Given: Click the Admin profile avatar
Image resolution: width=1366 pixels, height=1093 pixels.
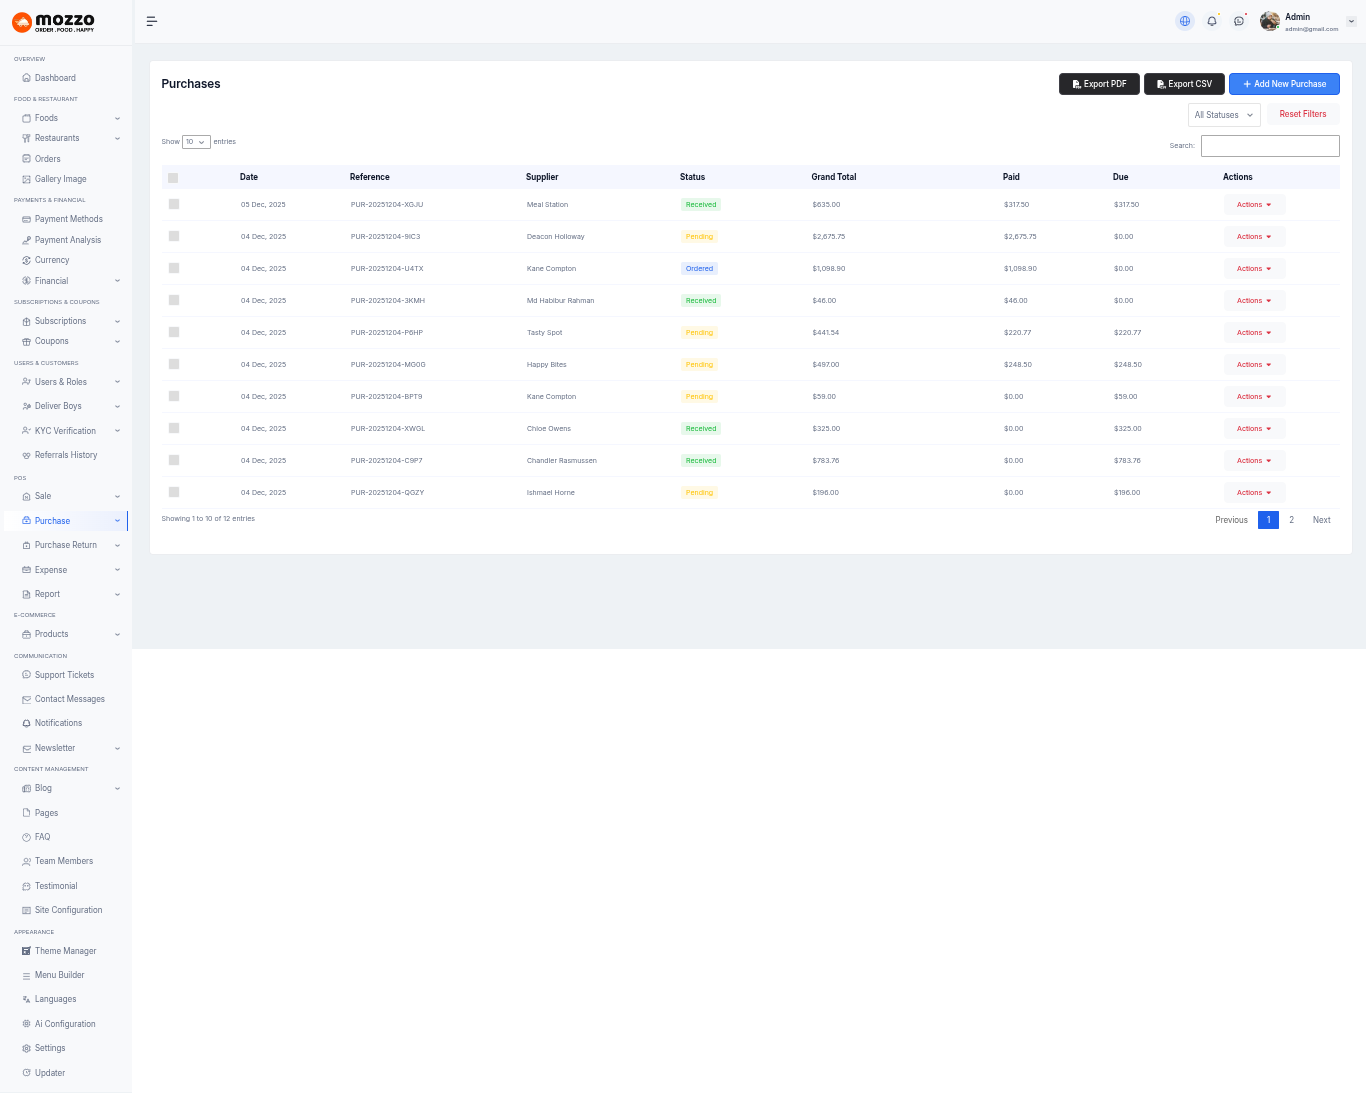Looking at the screenshot, I should (x=1270, y=21).
